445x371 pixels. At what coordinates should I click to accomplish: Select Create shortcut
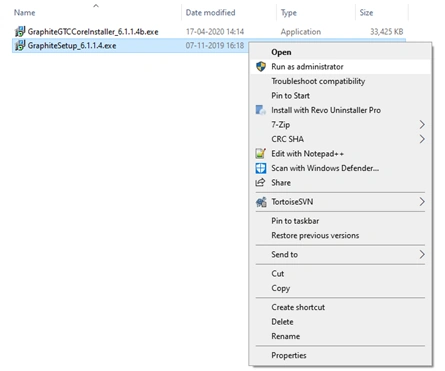point(340,307)
